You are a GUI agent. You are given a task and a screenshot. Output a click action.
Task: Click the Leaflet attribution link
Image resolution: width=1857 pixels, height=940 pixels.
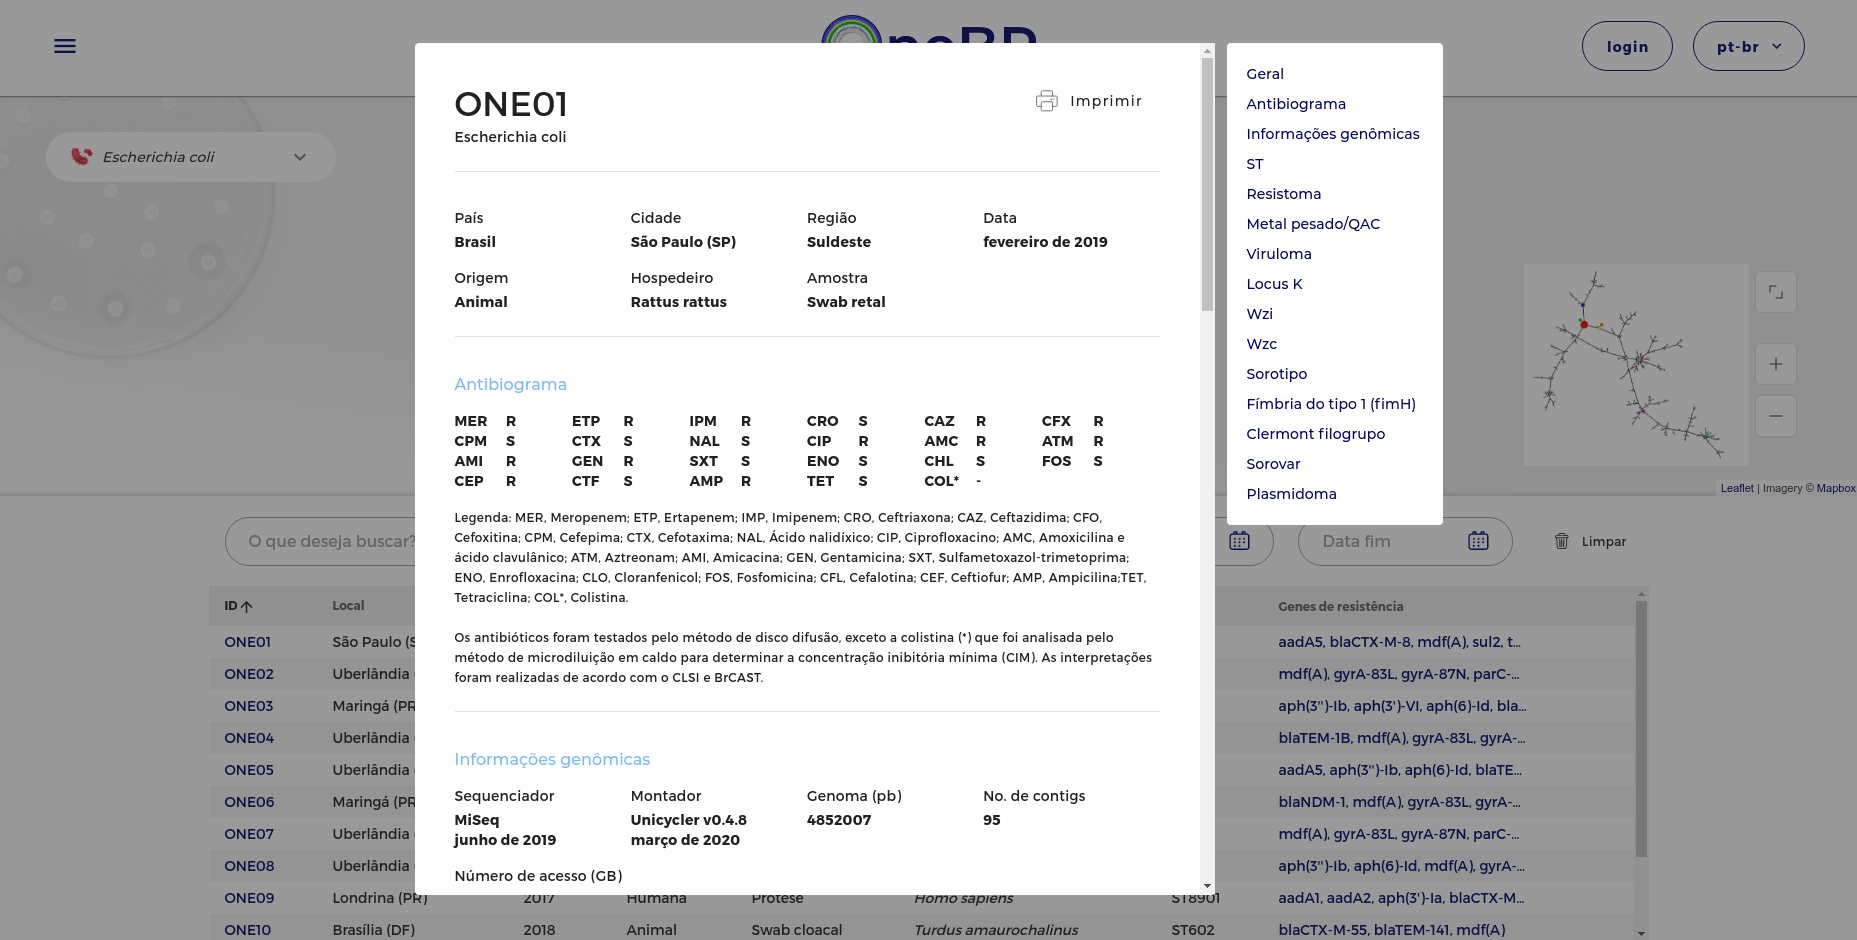pyautogui.click(x=1737, y=488)
